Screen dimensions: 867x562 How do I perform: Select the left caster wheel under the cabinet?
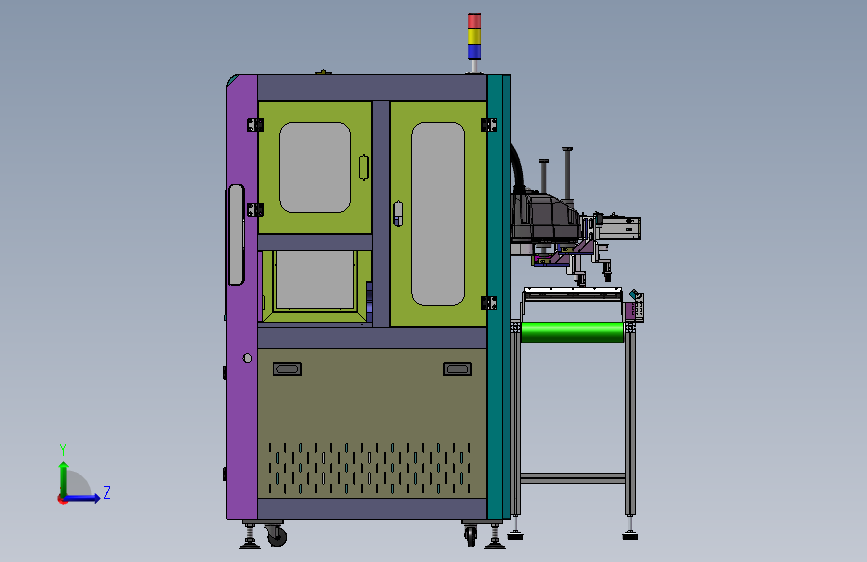[276, 536]
